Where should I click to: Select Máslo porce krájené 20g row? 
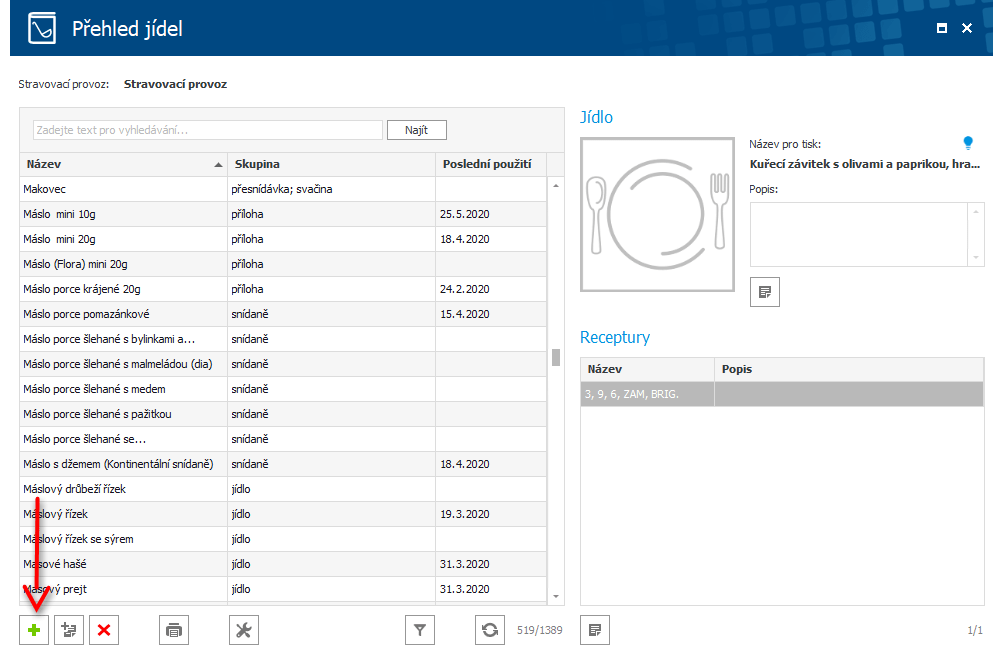pos(283,289)
